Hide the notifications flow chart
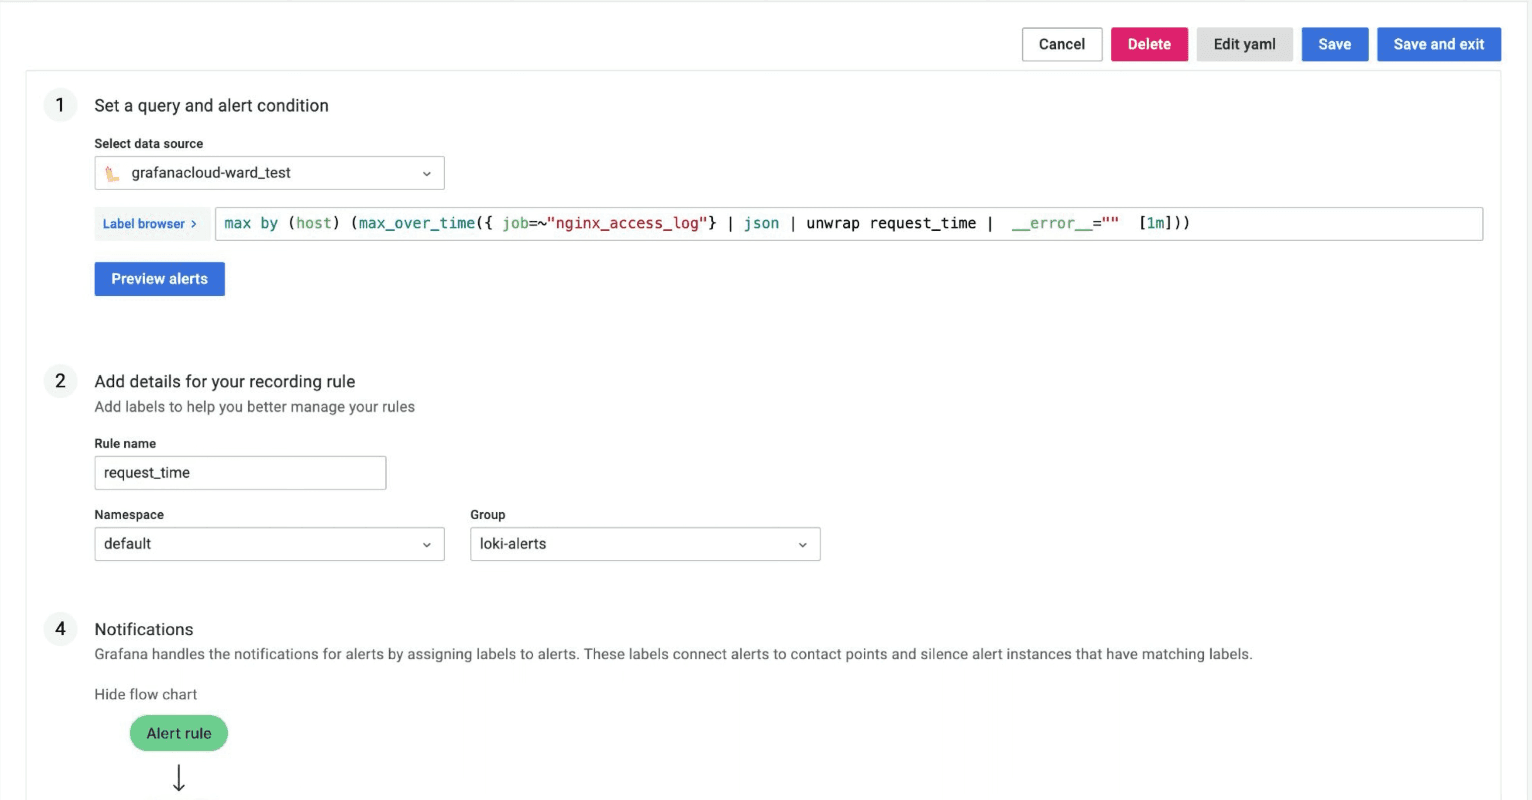1532x800 pixels. [145, 694]
